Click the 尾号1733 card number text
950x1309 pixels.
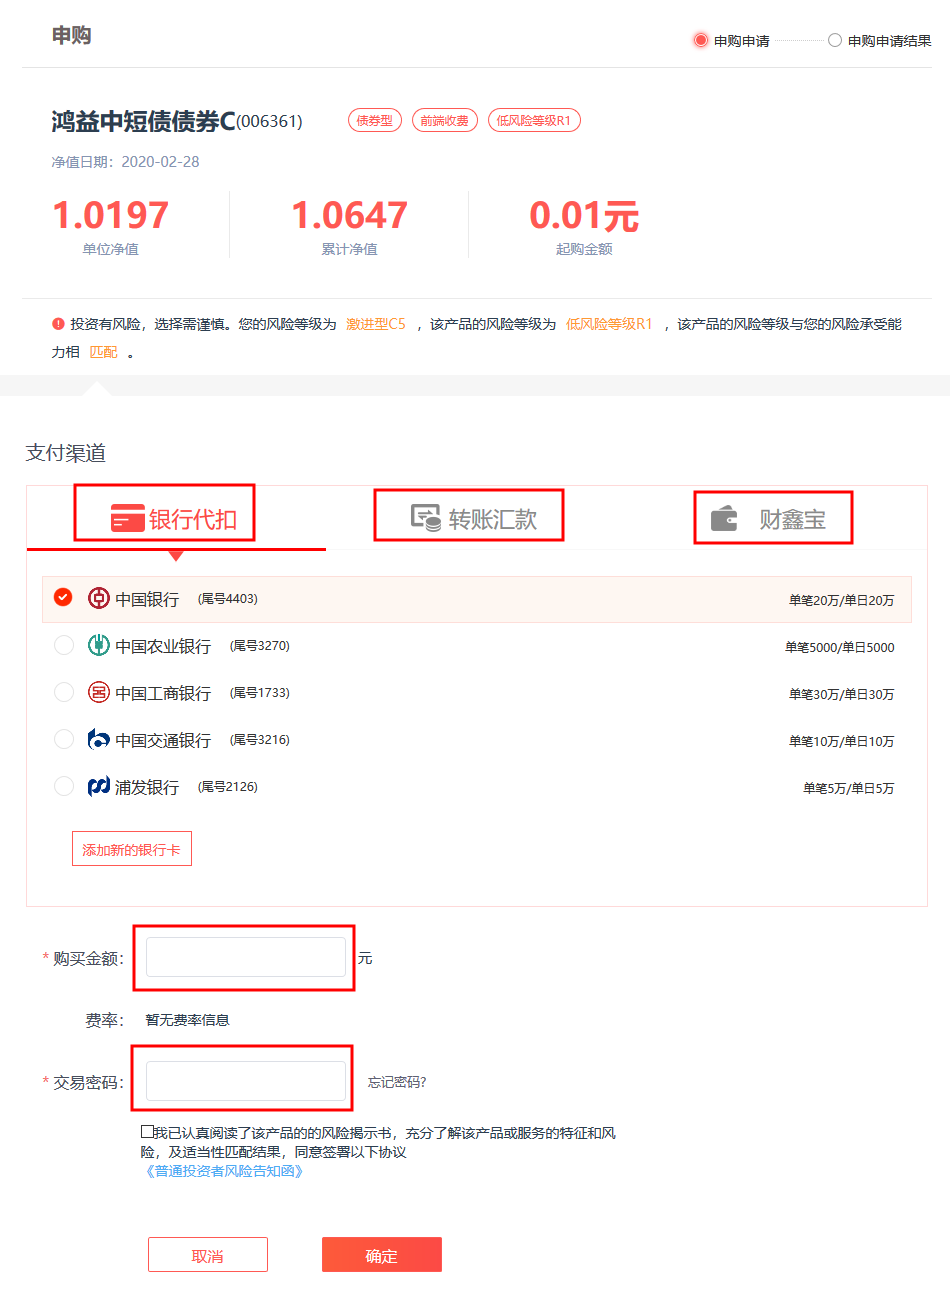coord(260,693)
